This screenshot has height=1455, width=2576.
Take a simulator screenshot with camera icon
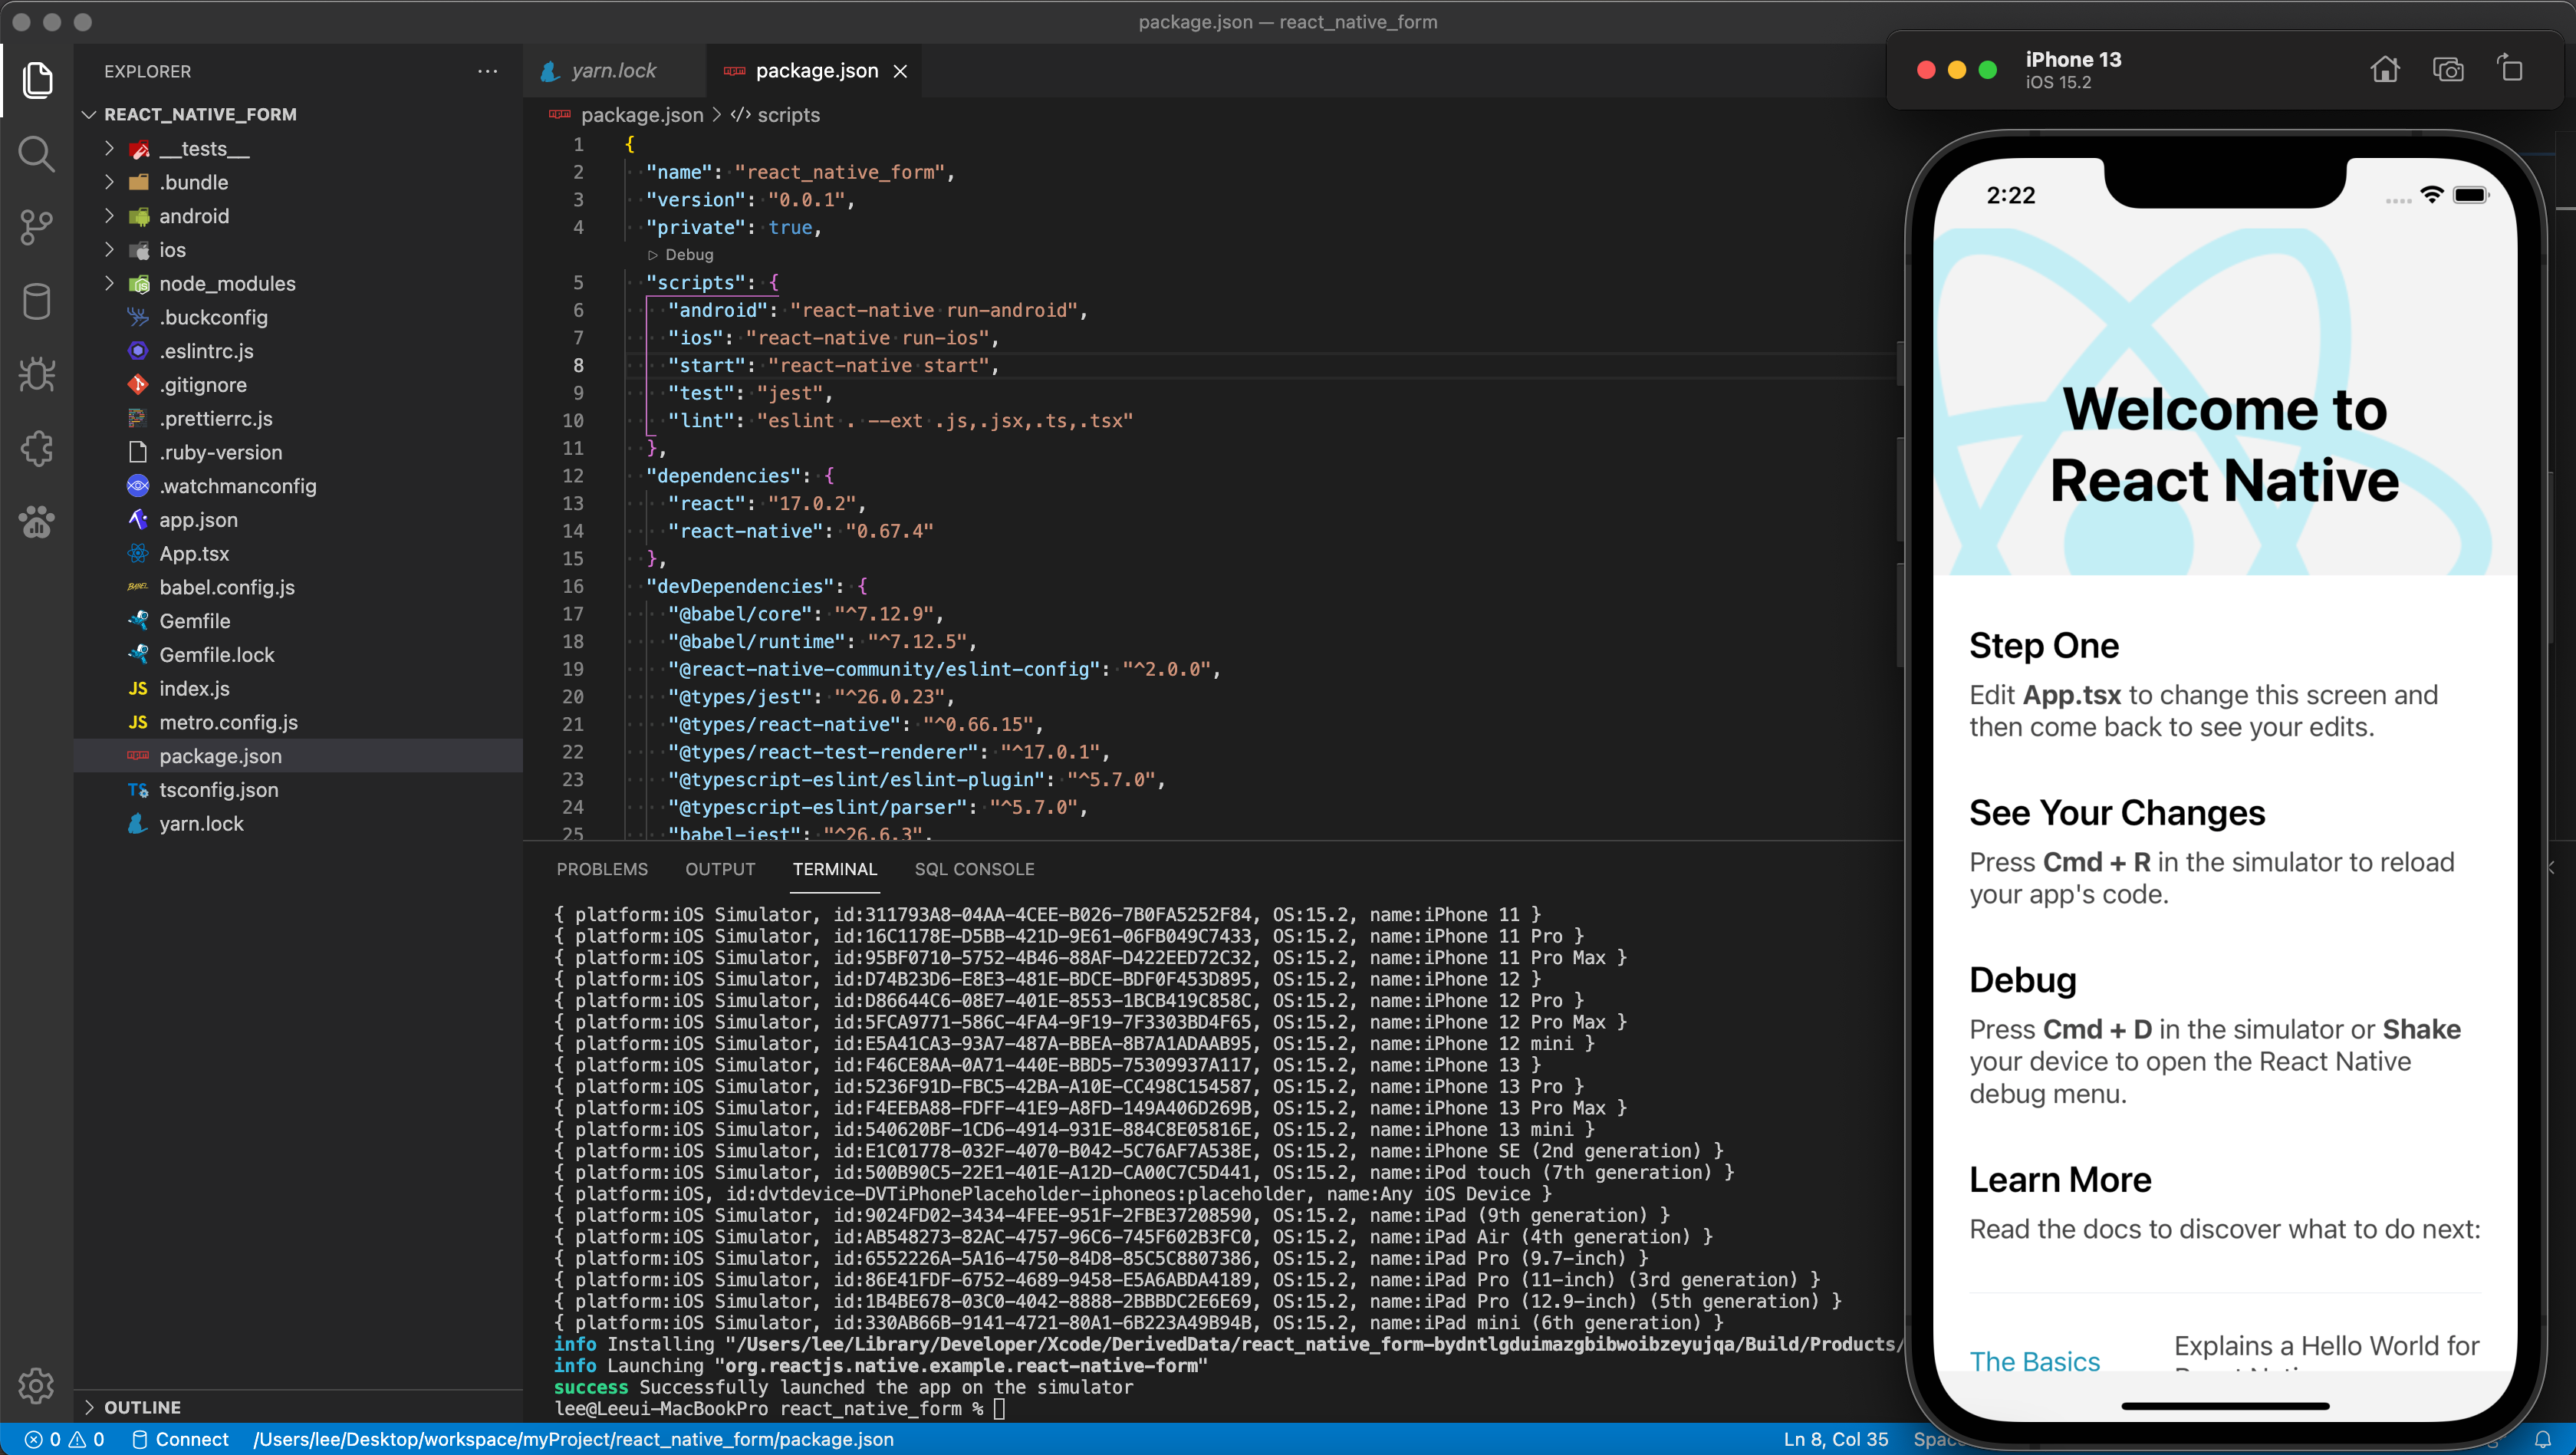pos(2447,69)
